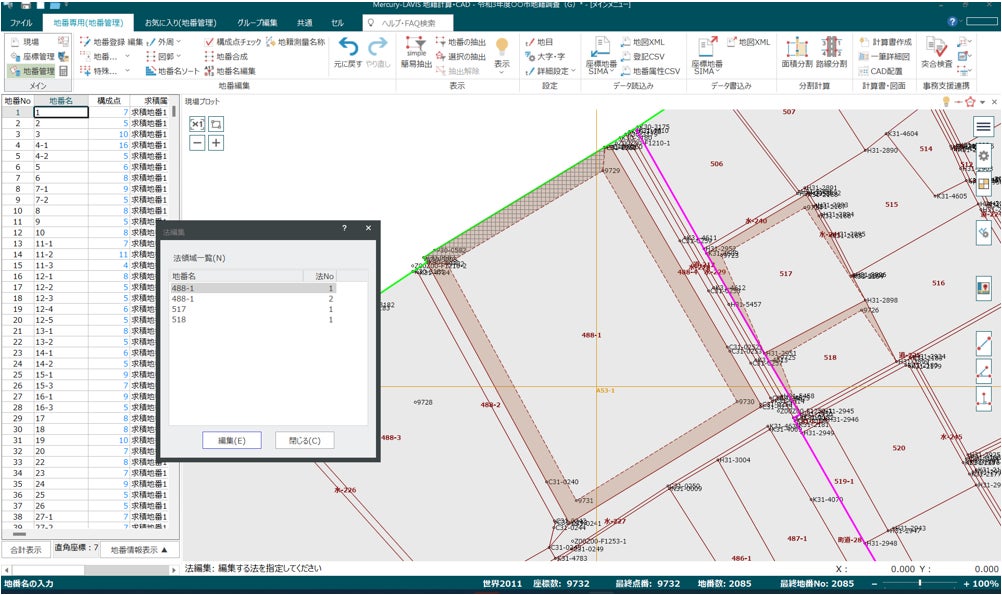Open the 面積分割 area division tool

[x=796, y=52]
